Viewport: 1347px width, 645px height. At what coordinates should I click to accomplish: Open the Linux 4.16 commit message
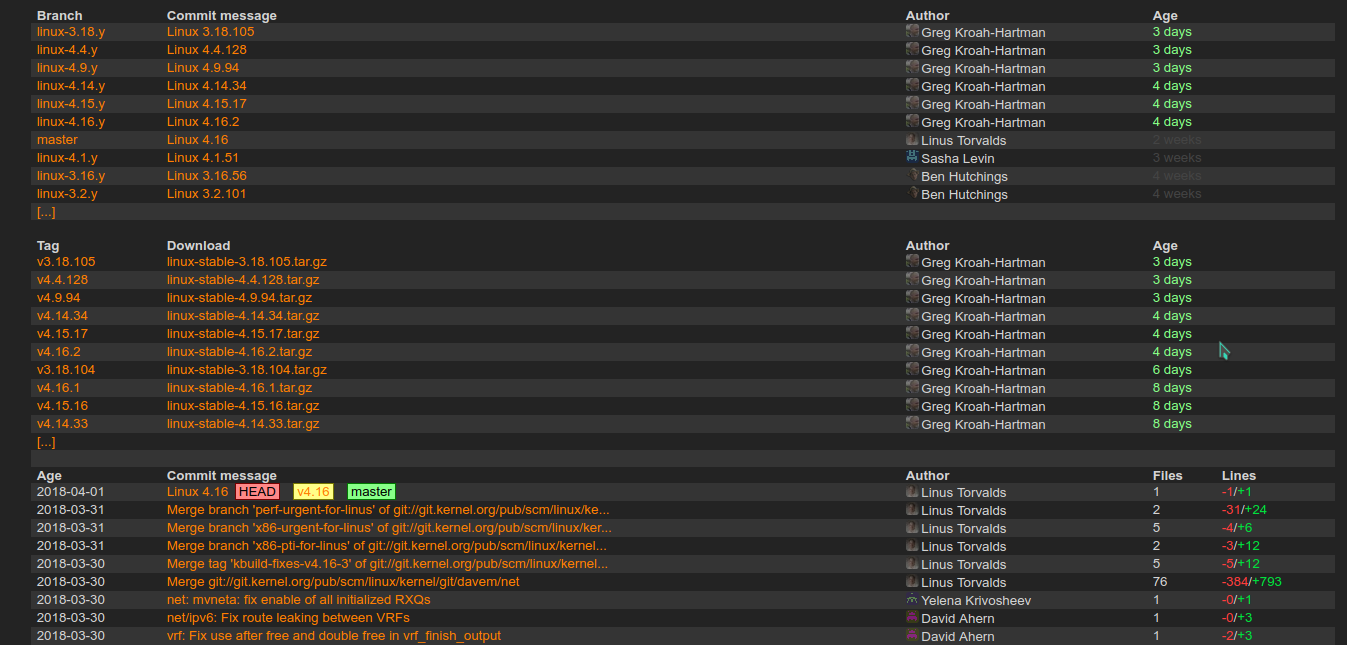click(197, 491)
